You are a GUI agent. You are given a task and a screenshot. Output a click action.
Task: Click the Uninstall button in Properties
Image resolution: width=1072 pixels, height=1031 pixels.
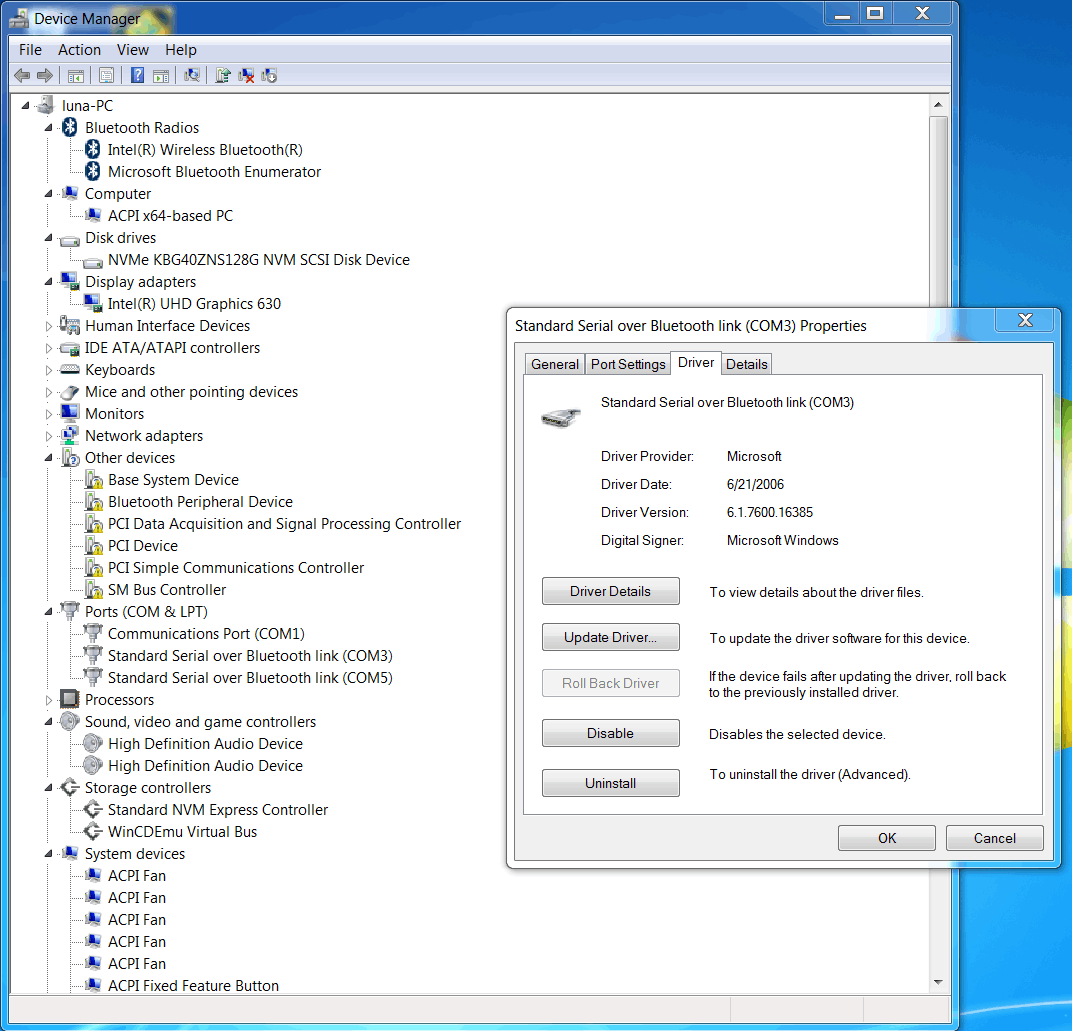click(611, 783)
